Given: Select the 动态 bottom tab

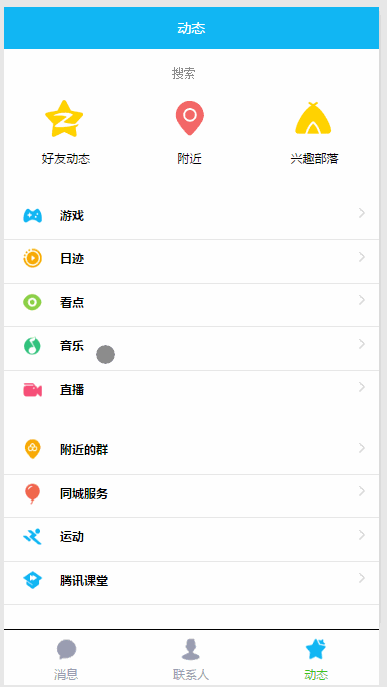Looking at the screenshot, I should pos(316,659).
